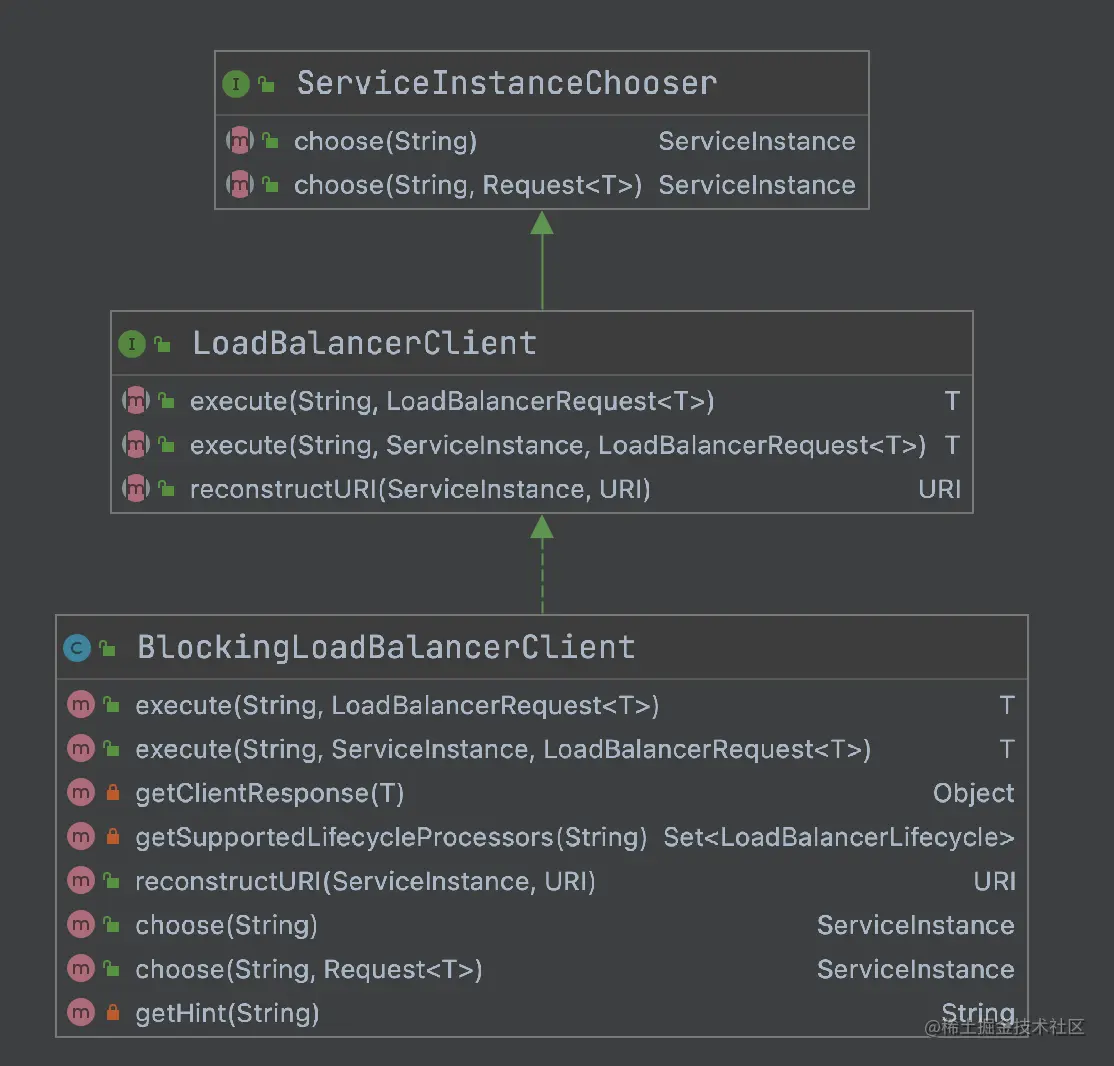Viewport: 1114px width, 1066px height.
Task: Select the BlockingLoadBalancerClient class header
Action: 385,647
